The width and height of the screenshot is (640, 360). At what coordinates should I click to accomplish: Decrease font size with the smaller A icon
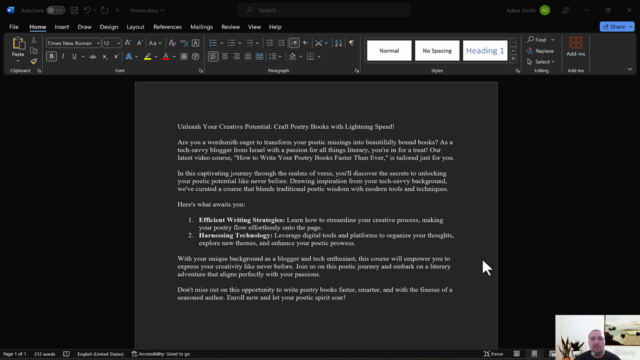click(x=140, y=43)
